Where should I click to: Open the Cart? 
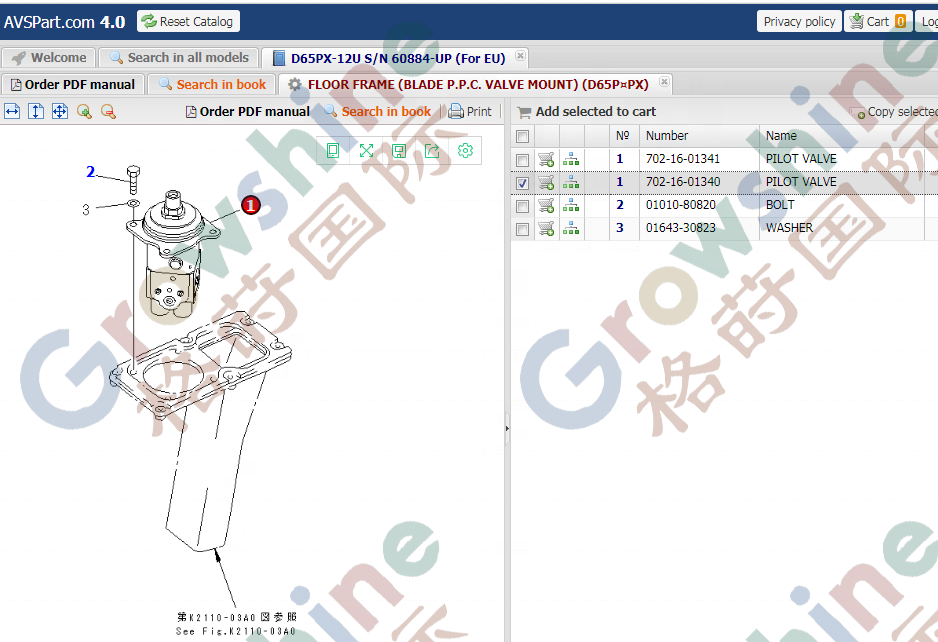tap(878, 21)
